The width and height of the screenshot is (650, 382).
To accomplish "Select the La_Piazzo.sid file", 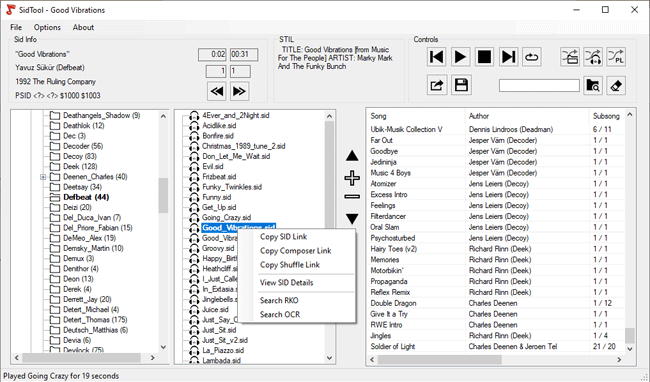I will click(x=223, y=351).
